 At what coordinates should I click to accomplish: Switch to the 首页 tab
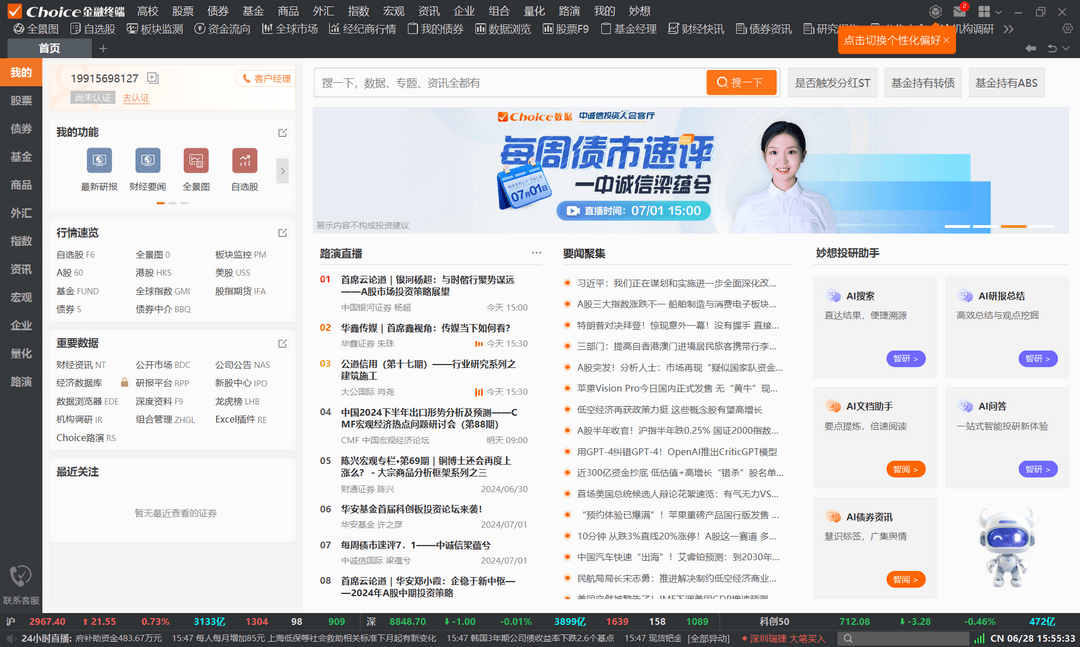click(x=48, y=47)
